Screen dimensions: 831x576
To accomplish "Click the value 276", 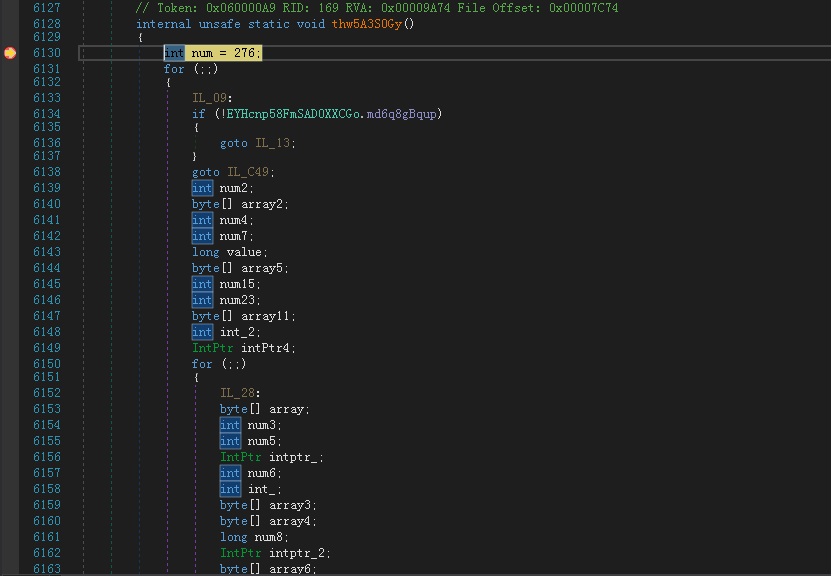I will (x=244, y=53).
